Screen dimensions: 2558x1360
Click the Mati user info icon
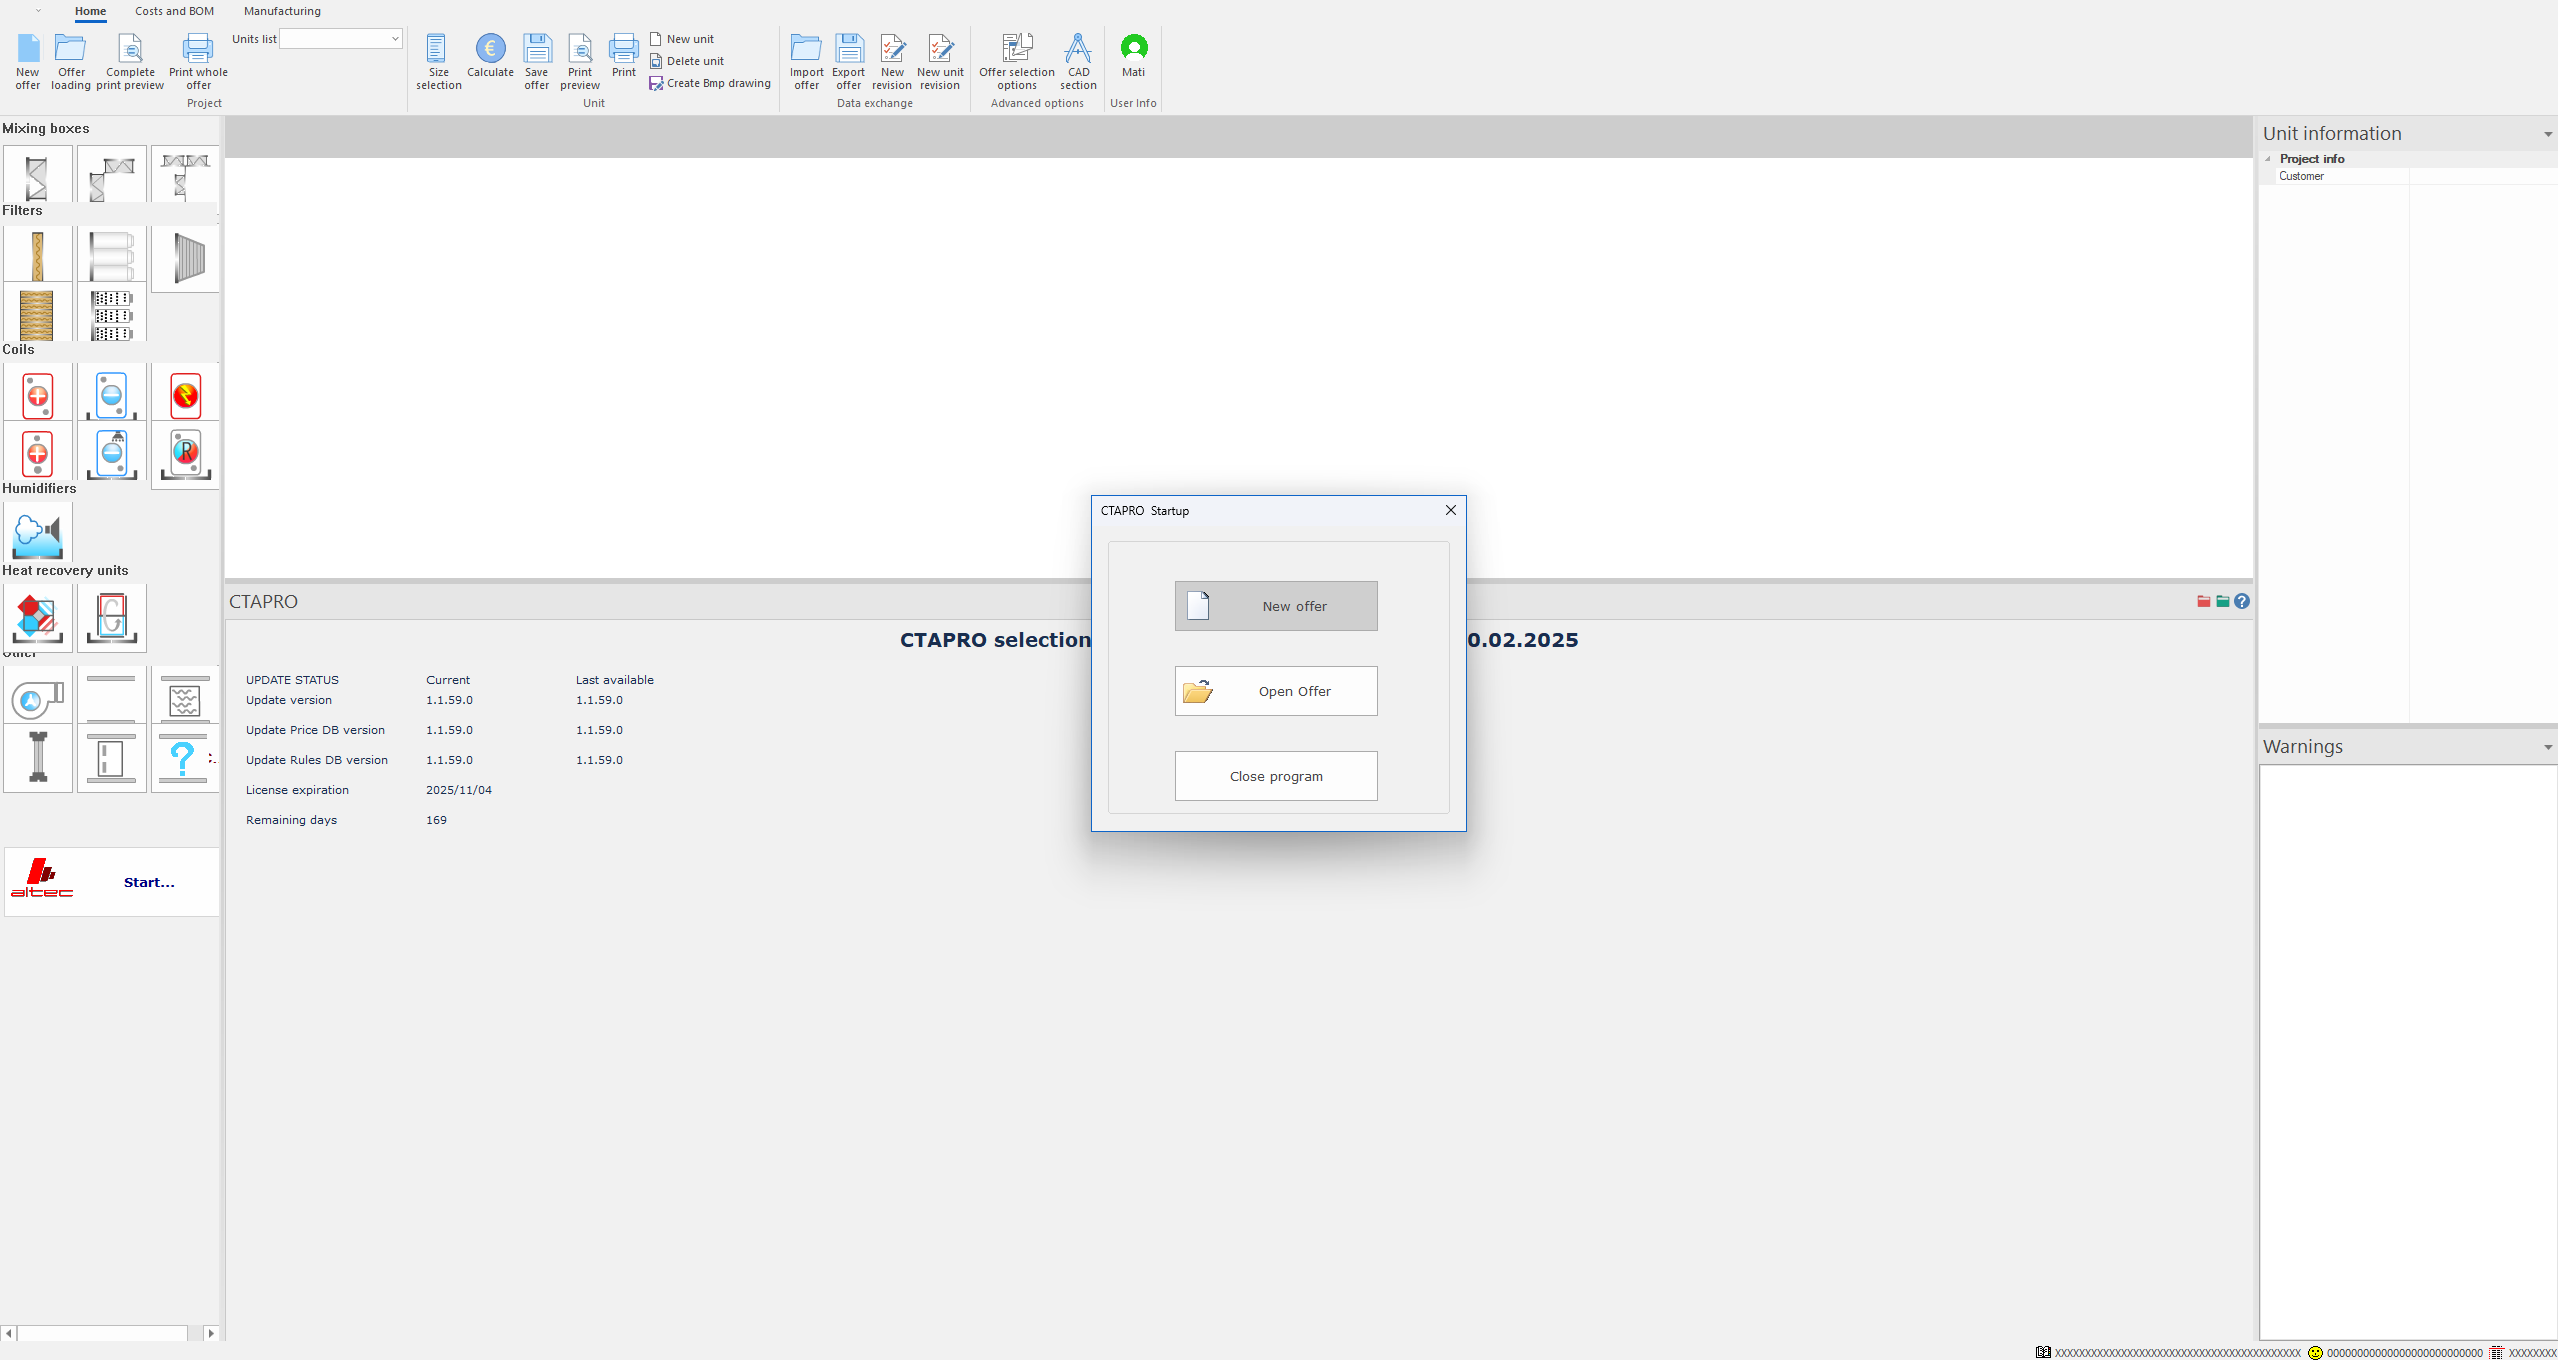pyautogui.click(x=1133, y=56)
